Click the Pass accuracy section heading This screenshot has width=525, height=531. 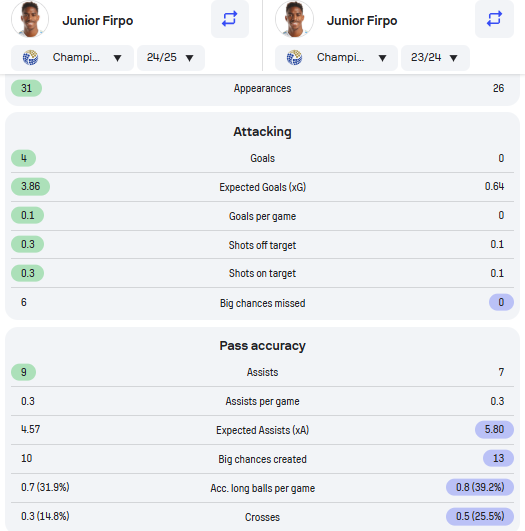point(262,346)
